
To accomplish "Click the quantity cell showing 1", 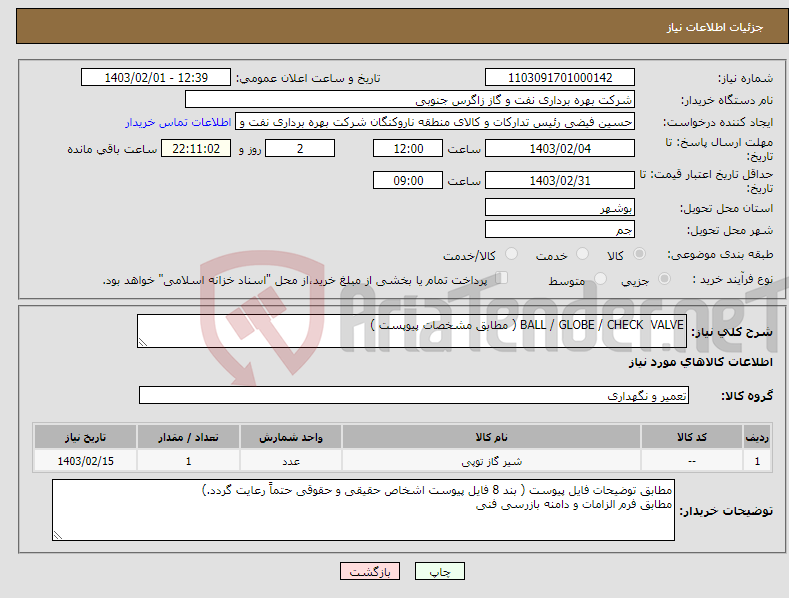I will (188, 461).
